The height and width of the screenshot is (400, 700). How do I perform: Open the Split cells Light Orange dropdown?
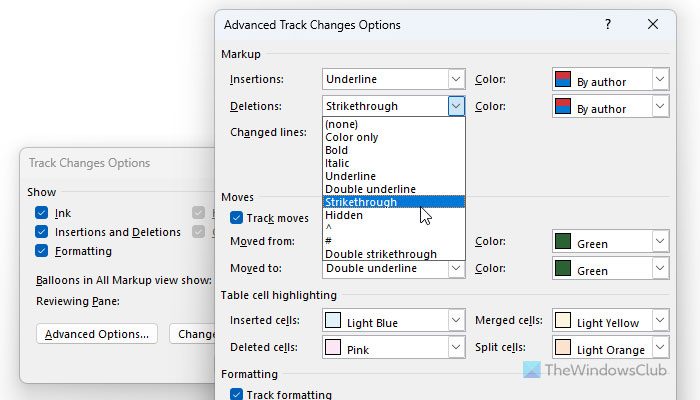(x=659, y=349)
